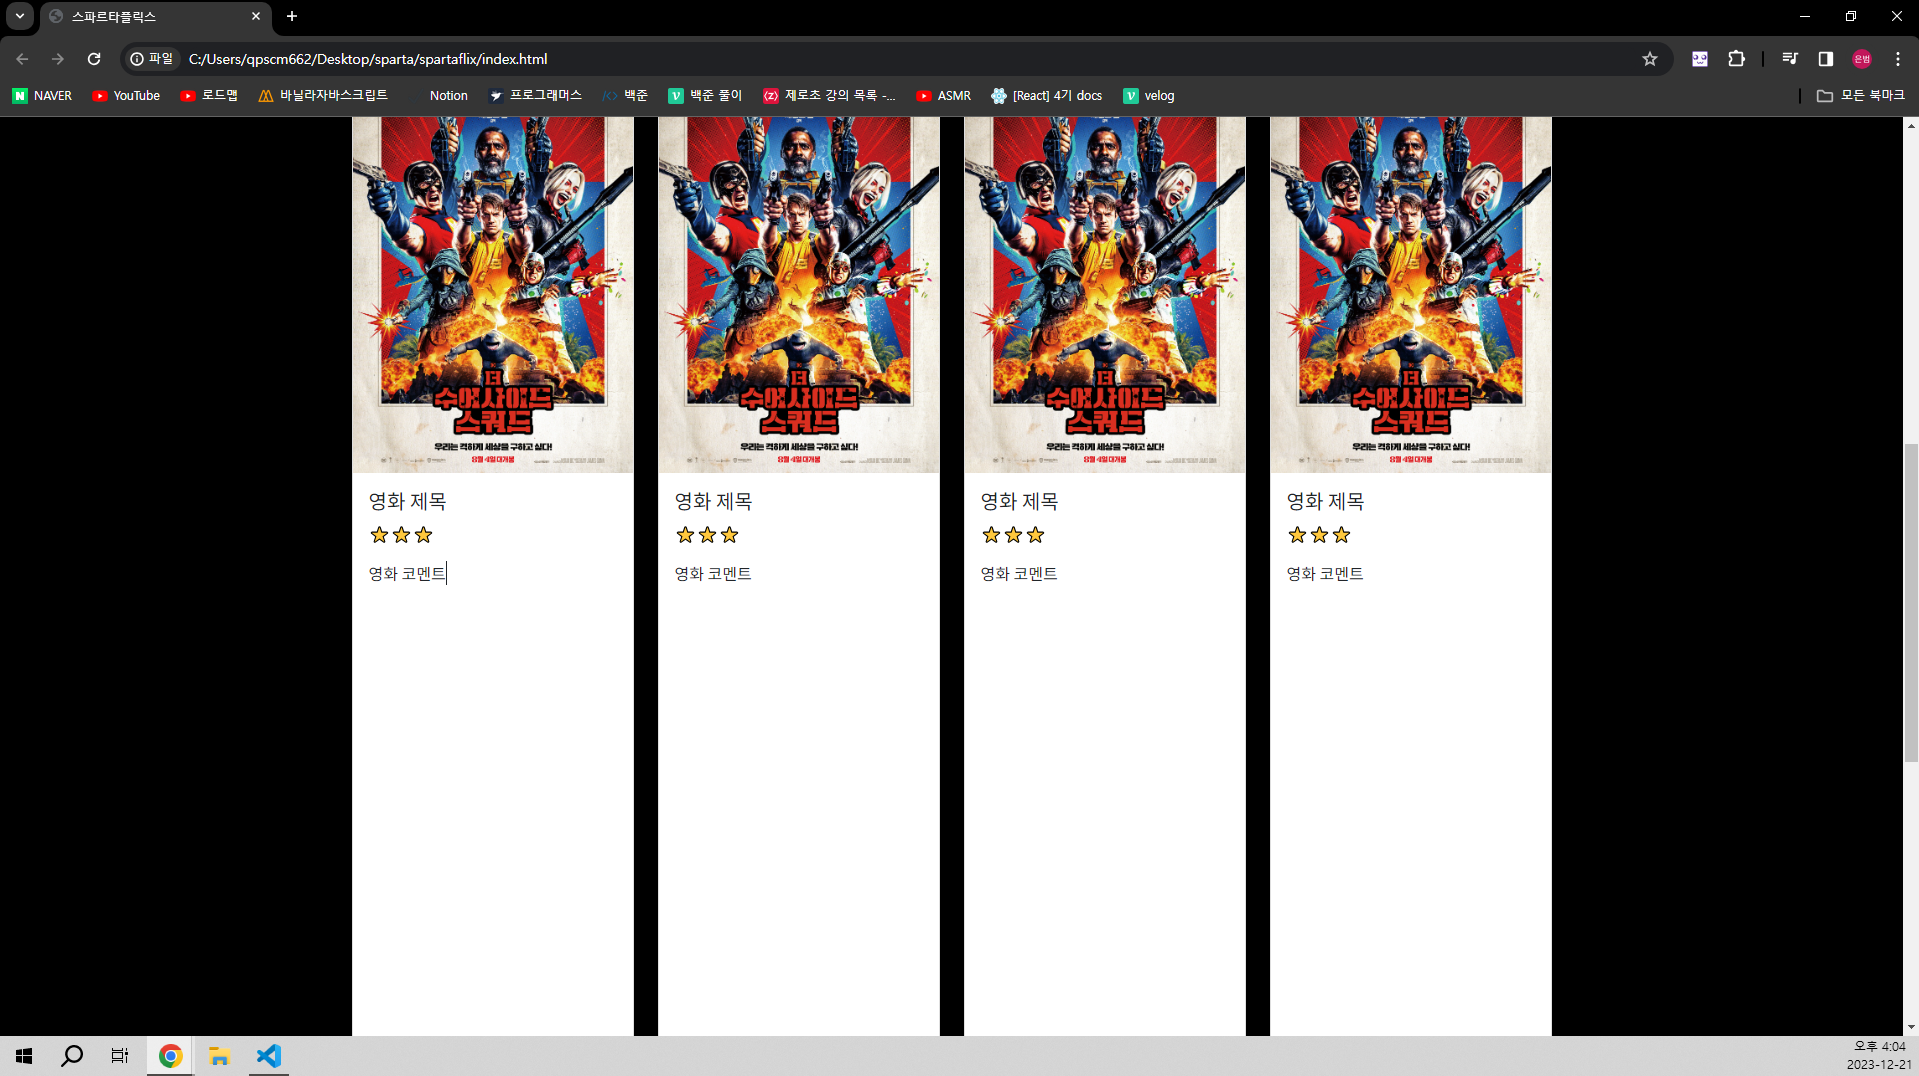
Task: Click 영화 제목 title in fourth card
Action: point(1325,502)
